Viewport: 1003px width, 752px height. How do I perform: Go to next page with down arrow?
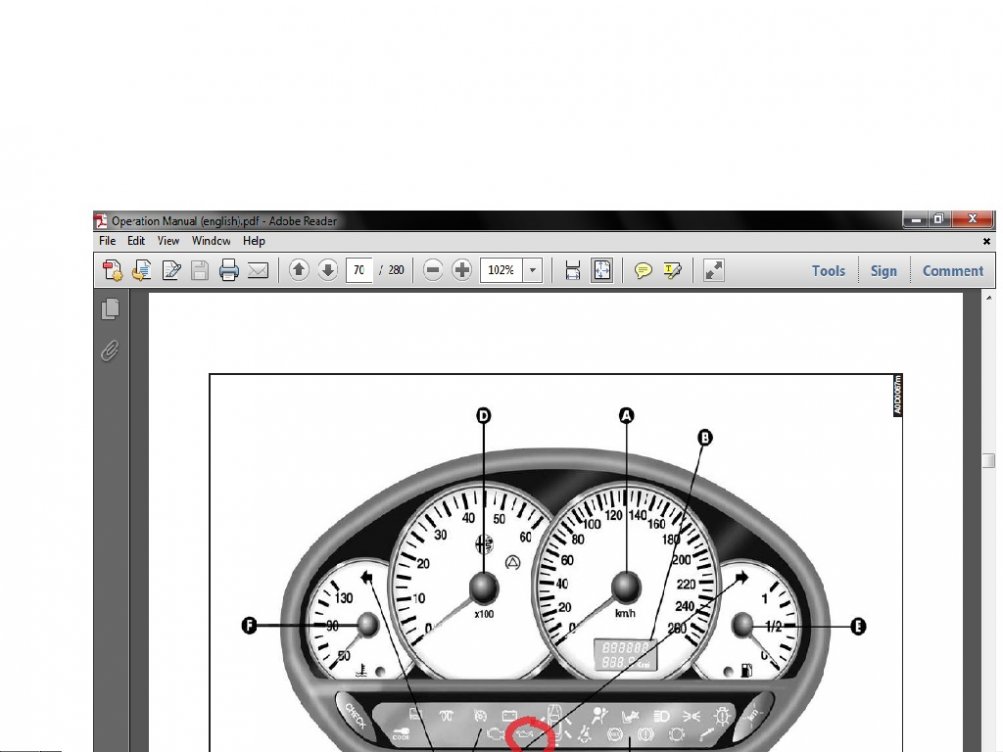point(328,270)
